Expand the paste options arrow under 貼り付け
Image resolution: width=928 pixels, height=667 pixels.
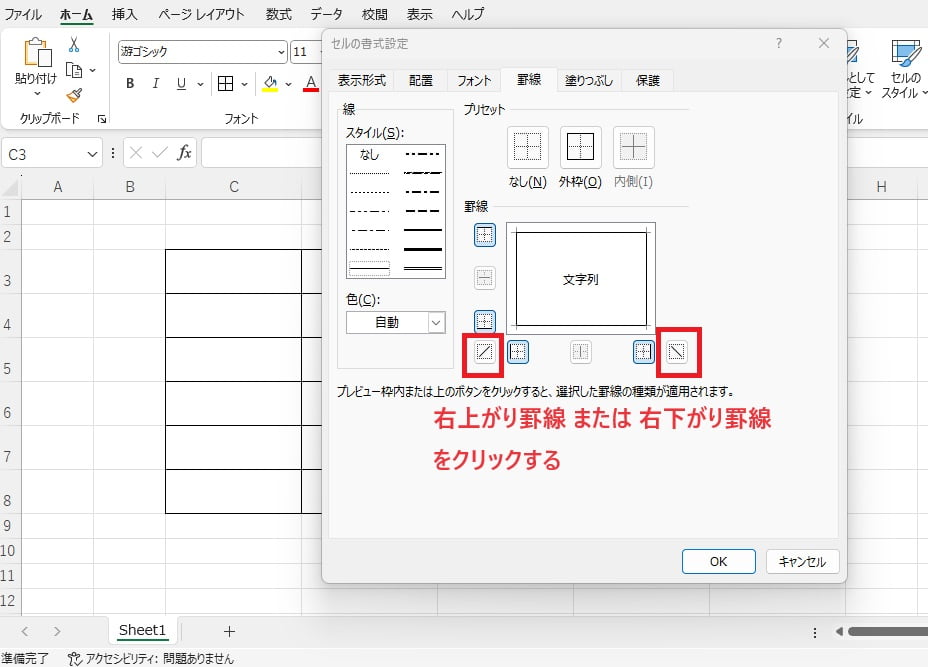coord(37,94)
